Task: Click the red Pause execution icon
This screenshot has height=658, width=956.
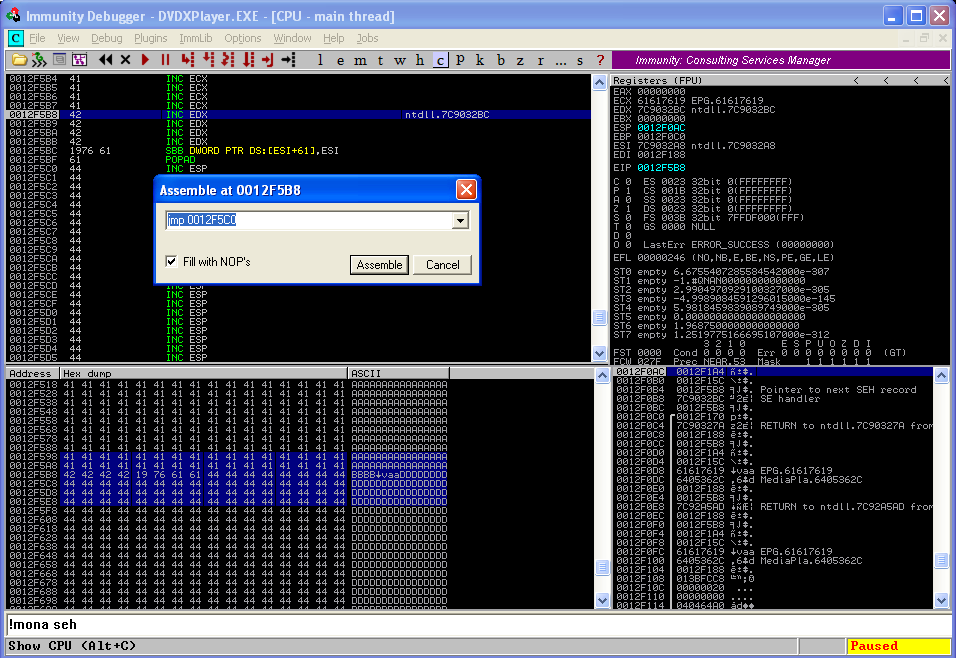Action: [165, 60]
